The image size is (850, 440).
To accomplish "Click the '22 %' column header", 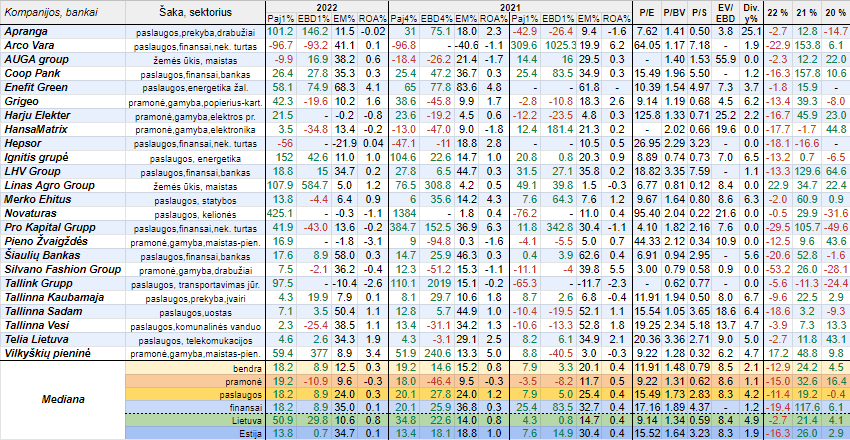I will coord(777,12).
